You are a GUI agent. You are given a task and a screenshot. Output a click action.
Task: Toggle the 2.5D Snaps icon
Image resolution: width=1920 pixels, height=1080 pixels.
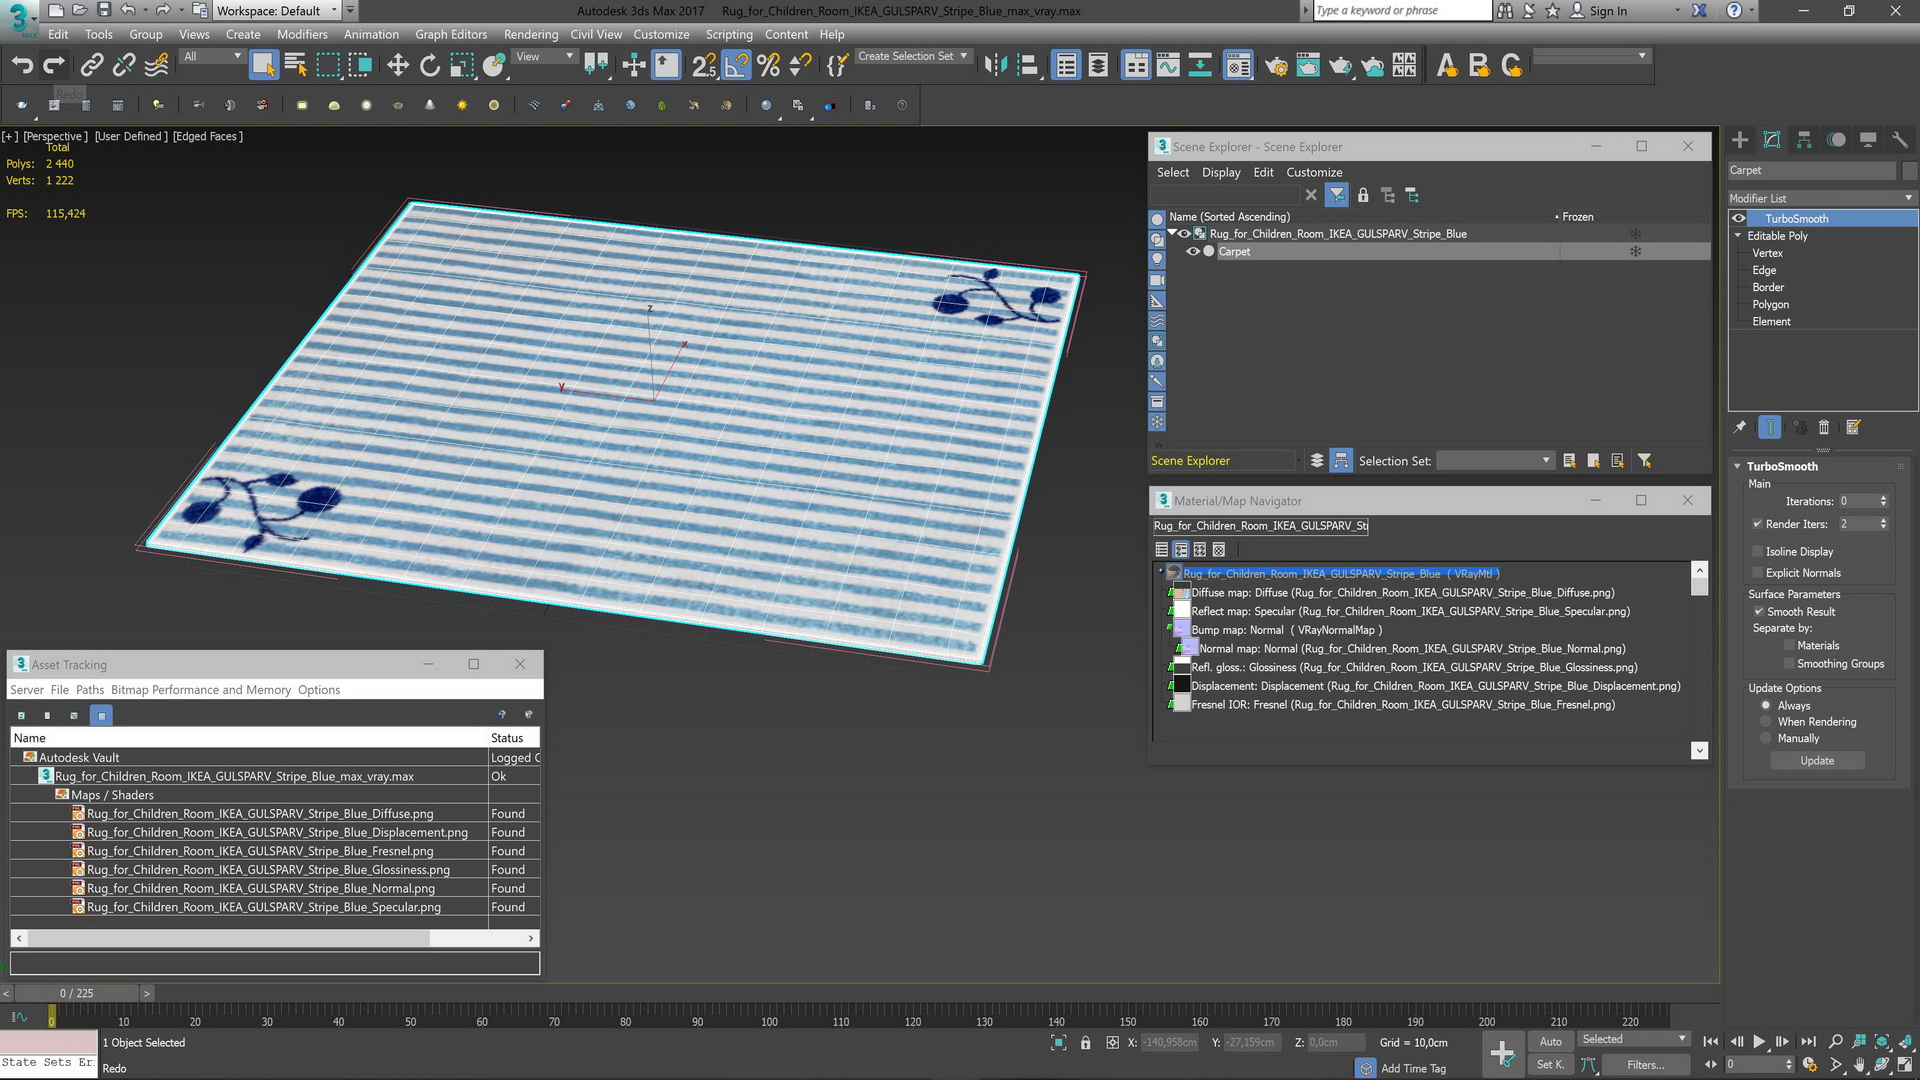pyautogui.click(x=704, y=66)
